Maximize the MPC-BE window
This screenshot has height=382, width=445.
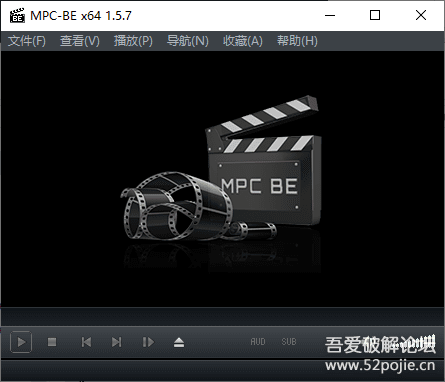pos(375,15)
